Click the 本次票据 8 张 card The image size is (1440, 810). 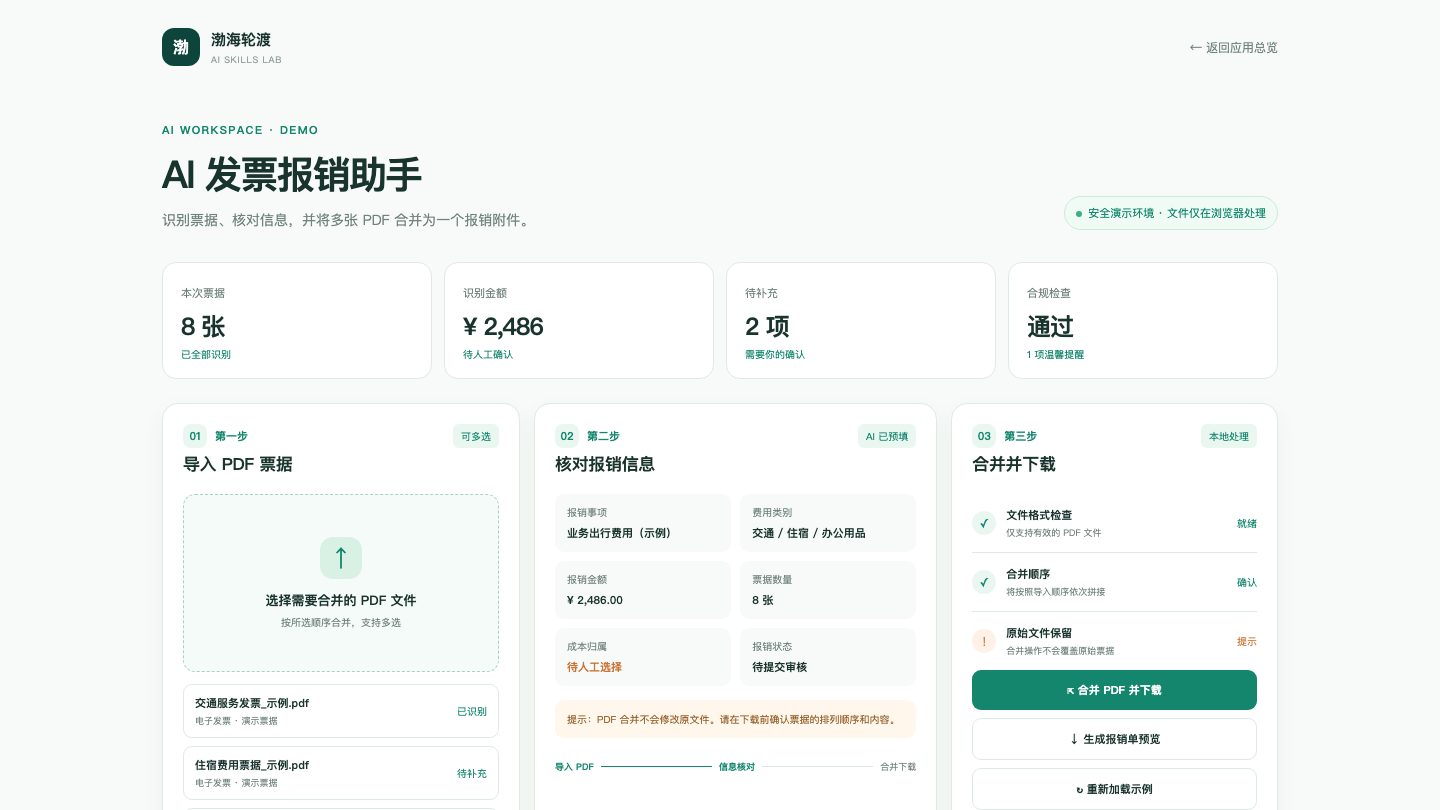coord(297,320)
